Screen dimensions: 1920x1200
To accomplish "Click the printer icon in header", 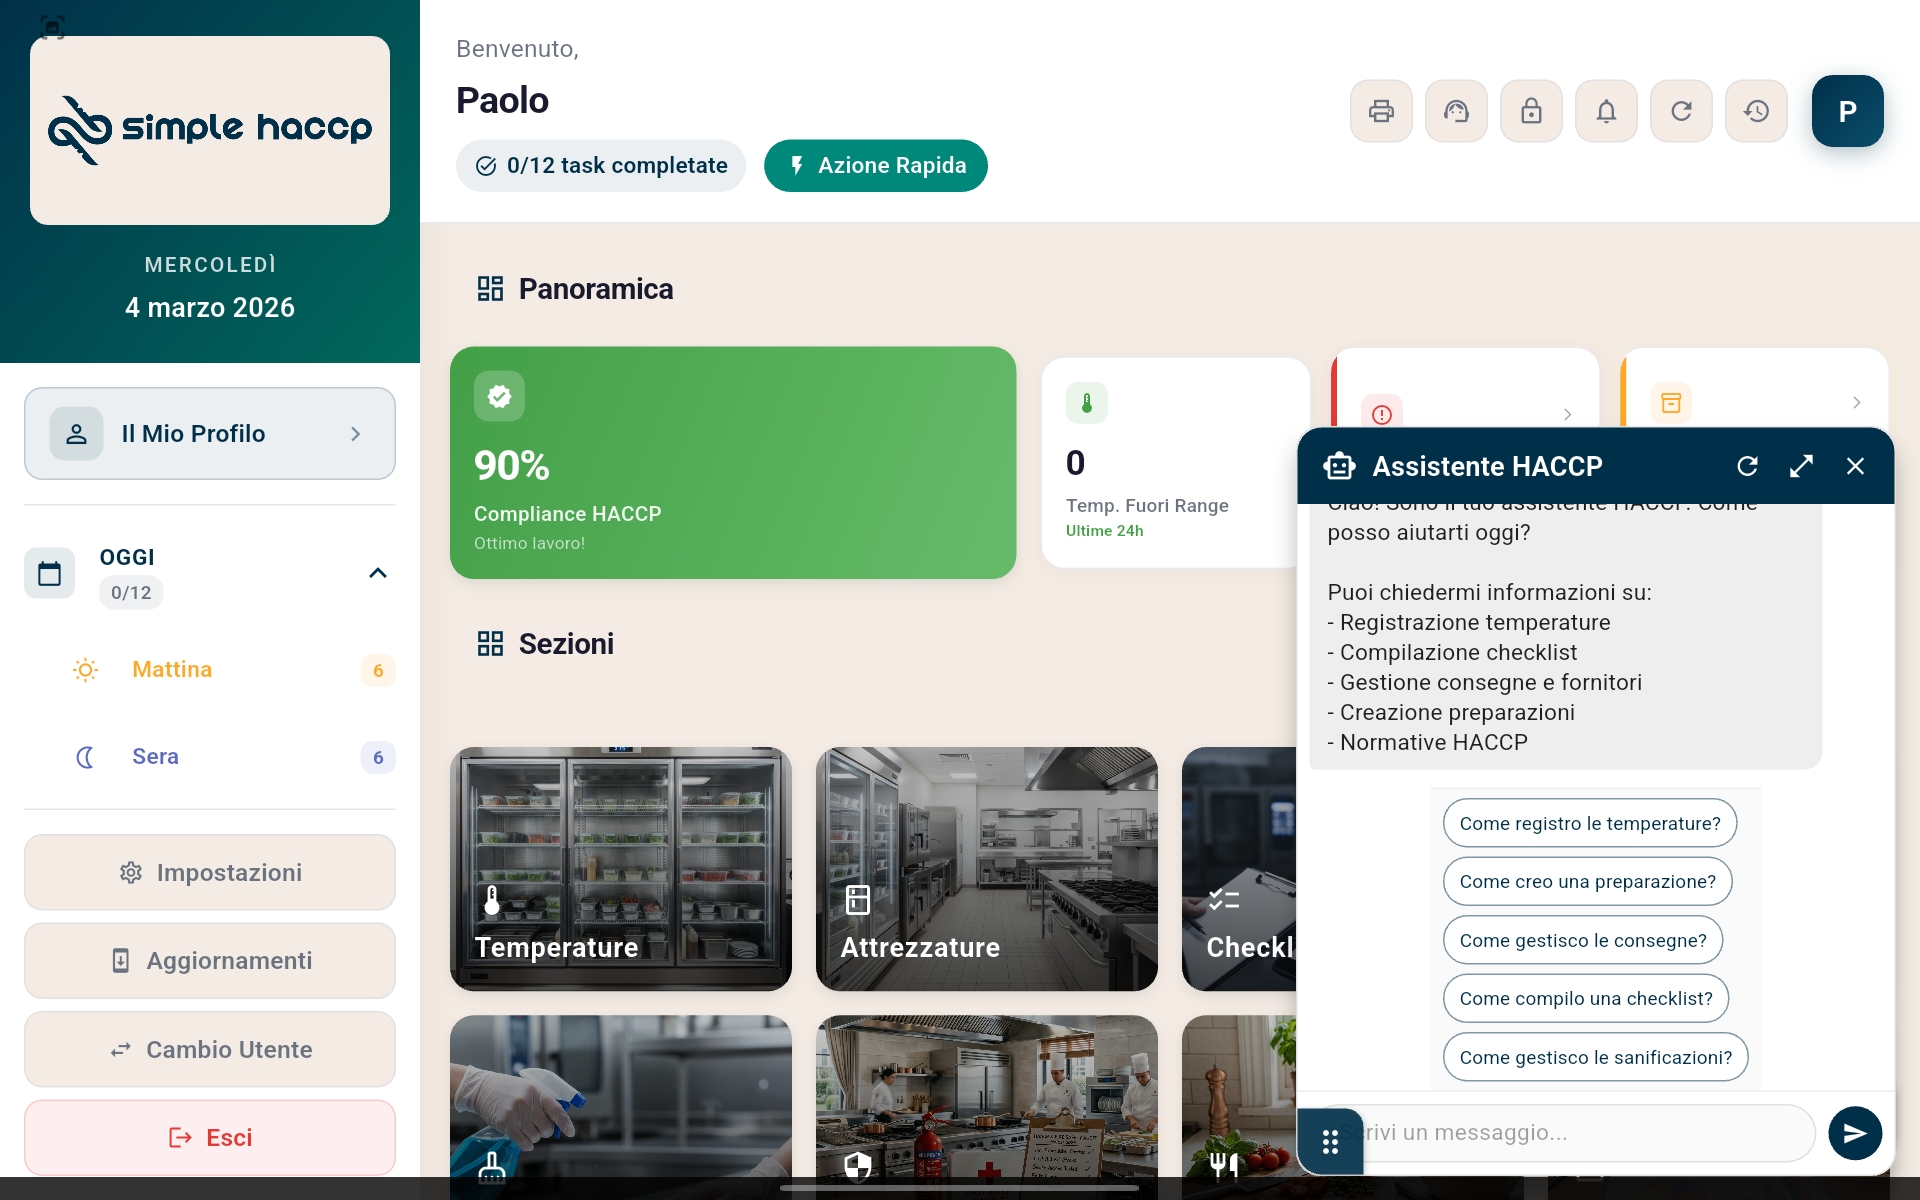I will [x=1381, y=111].
